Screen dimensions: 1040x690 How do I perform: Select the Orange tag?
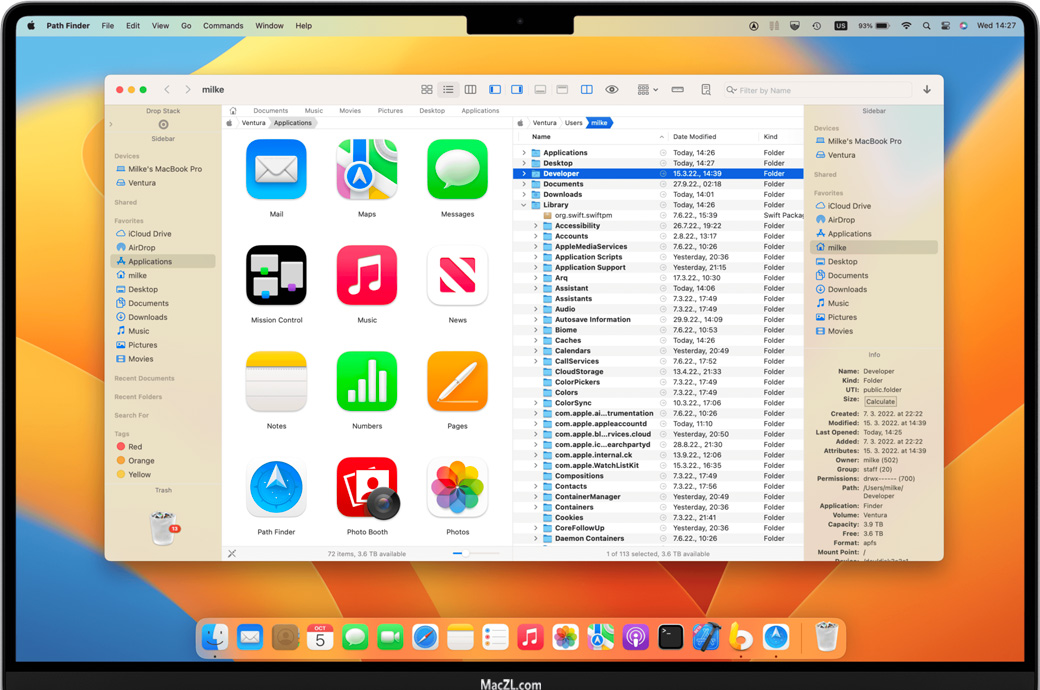(x=135, y=460)
